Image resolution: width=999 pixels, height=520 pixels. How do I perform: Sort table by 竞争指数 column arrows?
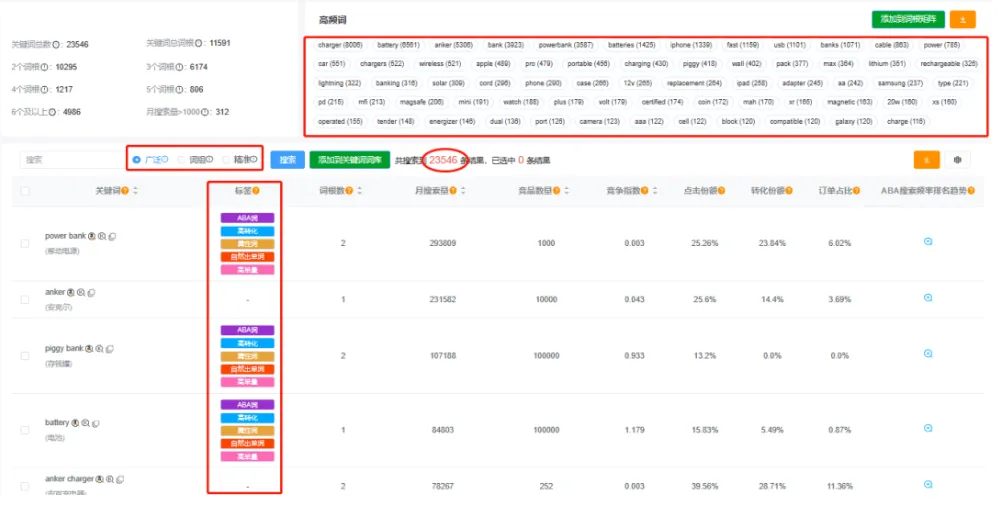click(655, 191)
